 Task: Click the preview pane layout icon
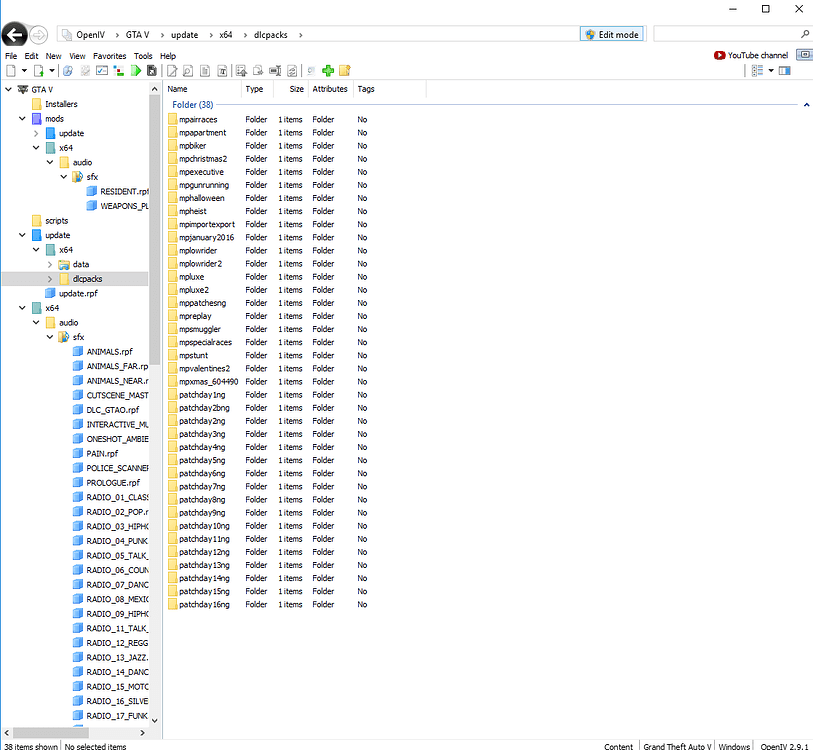(x=785, y=71)
